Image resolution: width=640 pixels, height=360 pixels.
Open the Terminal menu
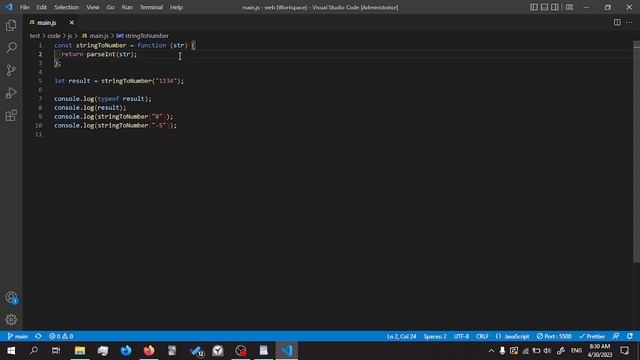[x=151, y=7]
